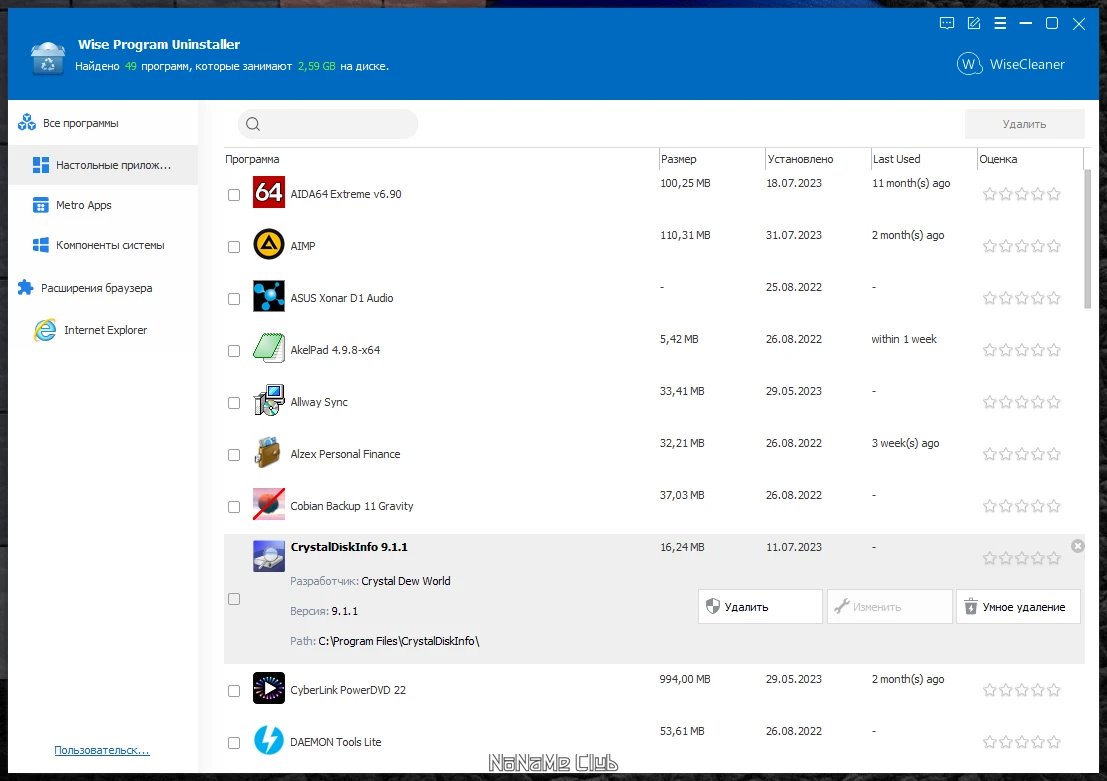The width and height of the screenshot is (1107, 781).
Task: Enable the Cobian Backup 11 Gravity checkbox
Action: tap(234, 507)
